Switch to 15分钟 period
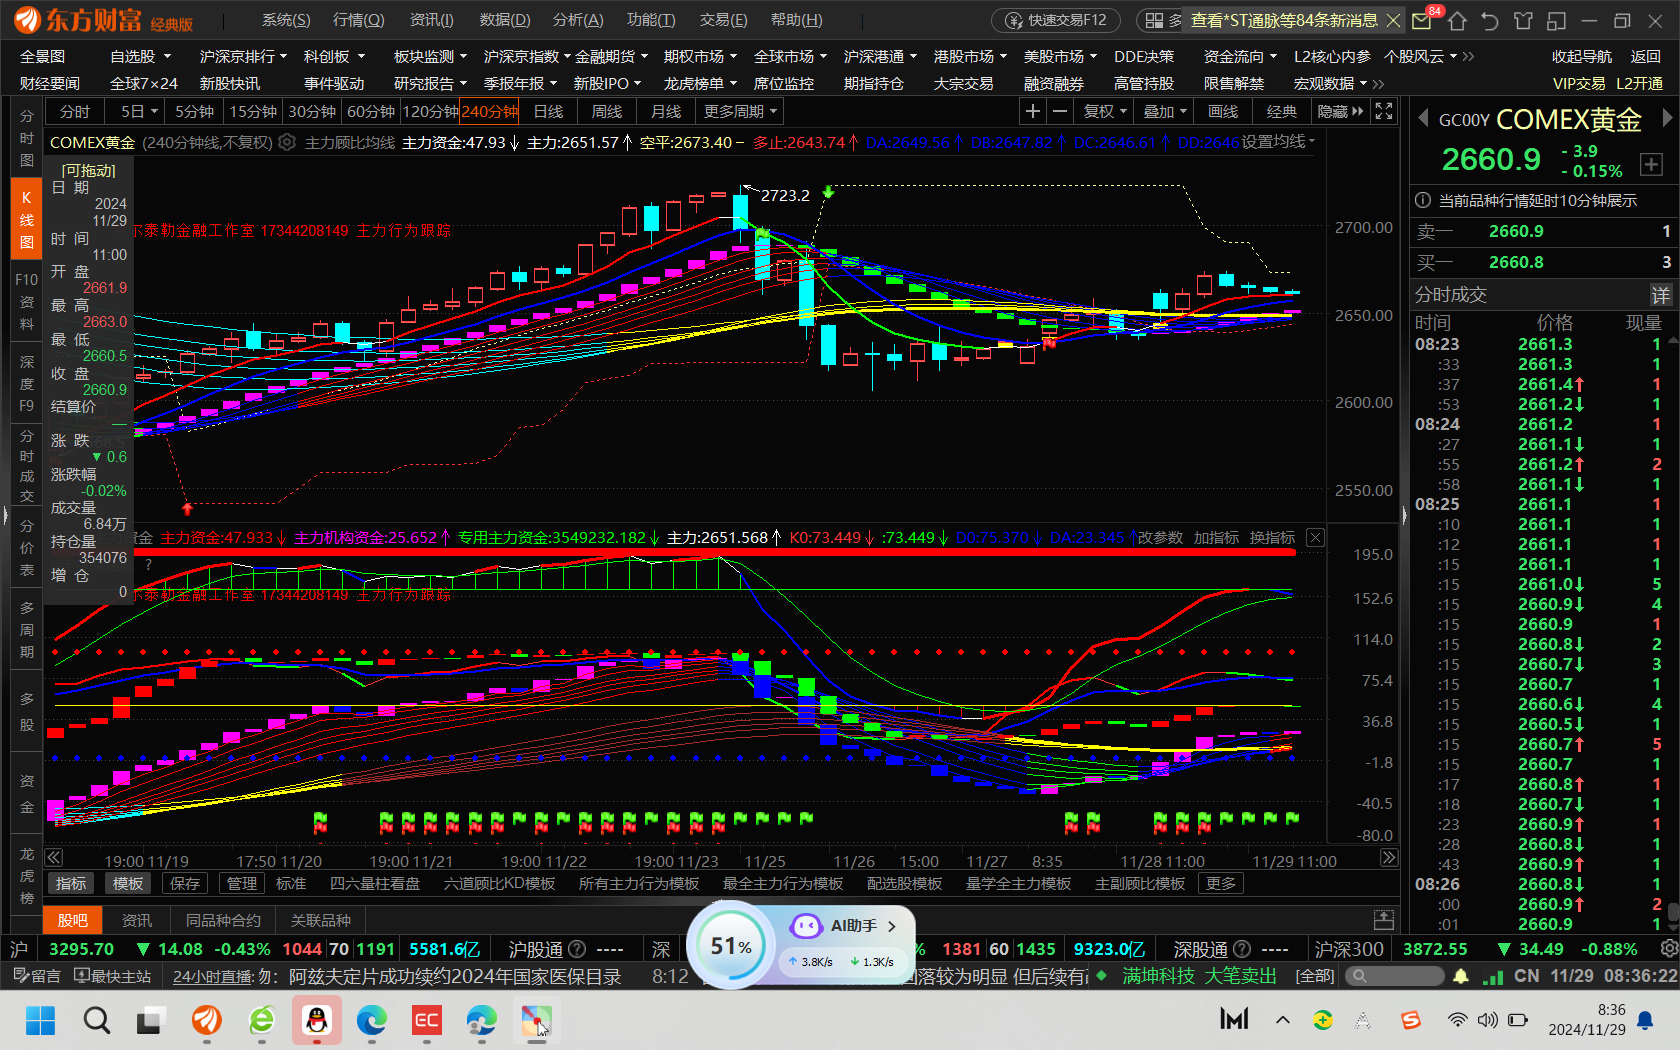 coord(253,111)
